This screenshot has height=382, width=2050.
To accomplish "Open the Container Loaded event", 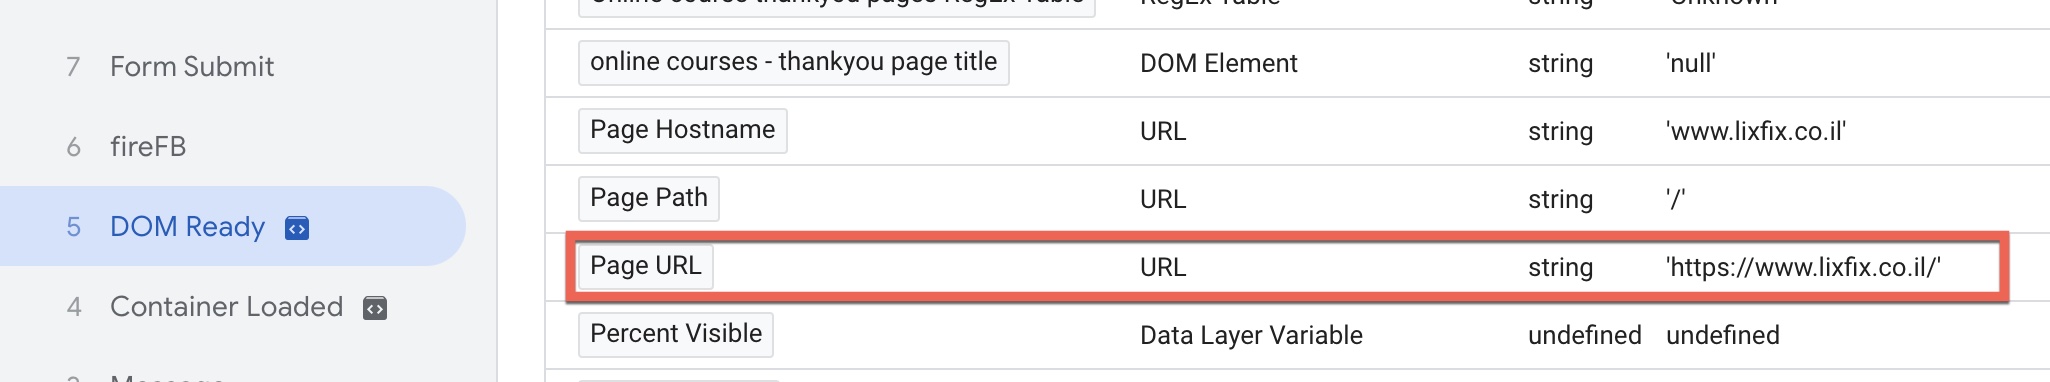I will pos(226,307).
